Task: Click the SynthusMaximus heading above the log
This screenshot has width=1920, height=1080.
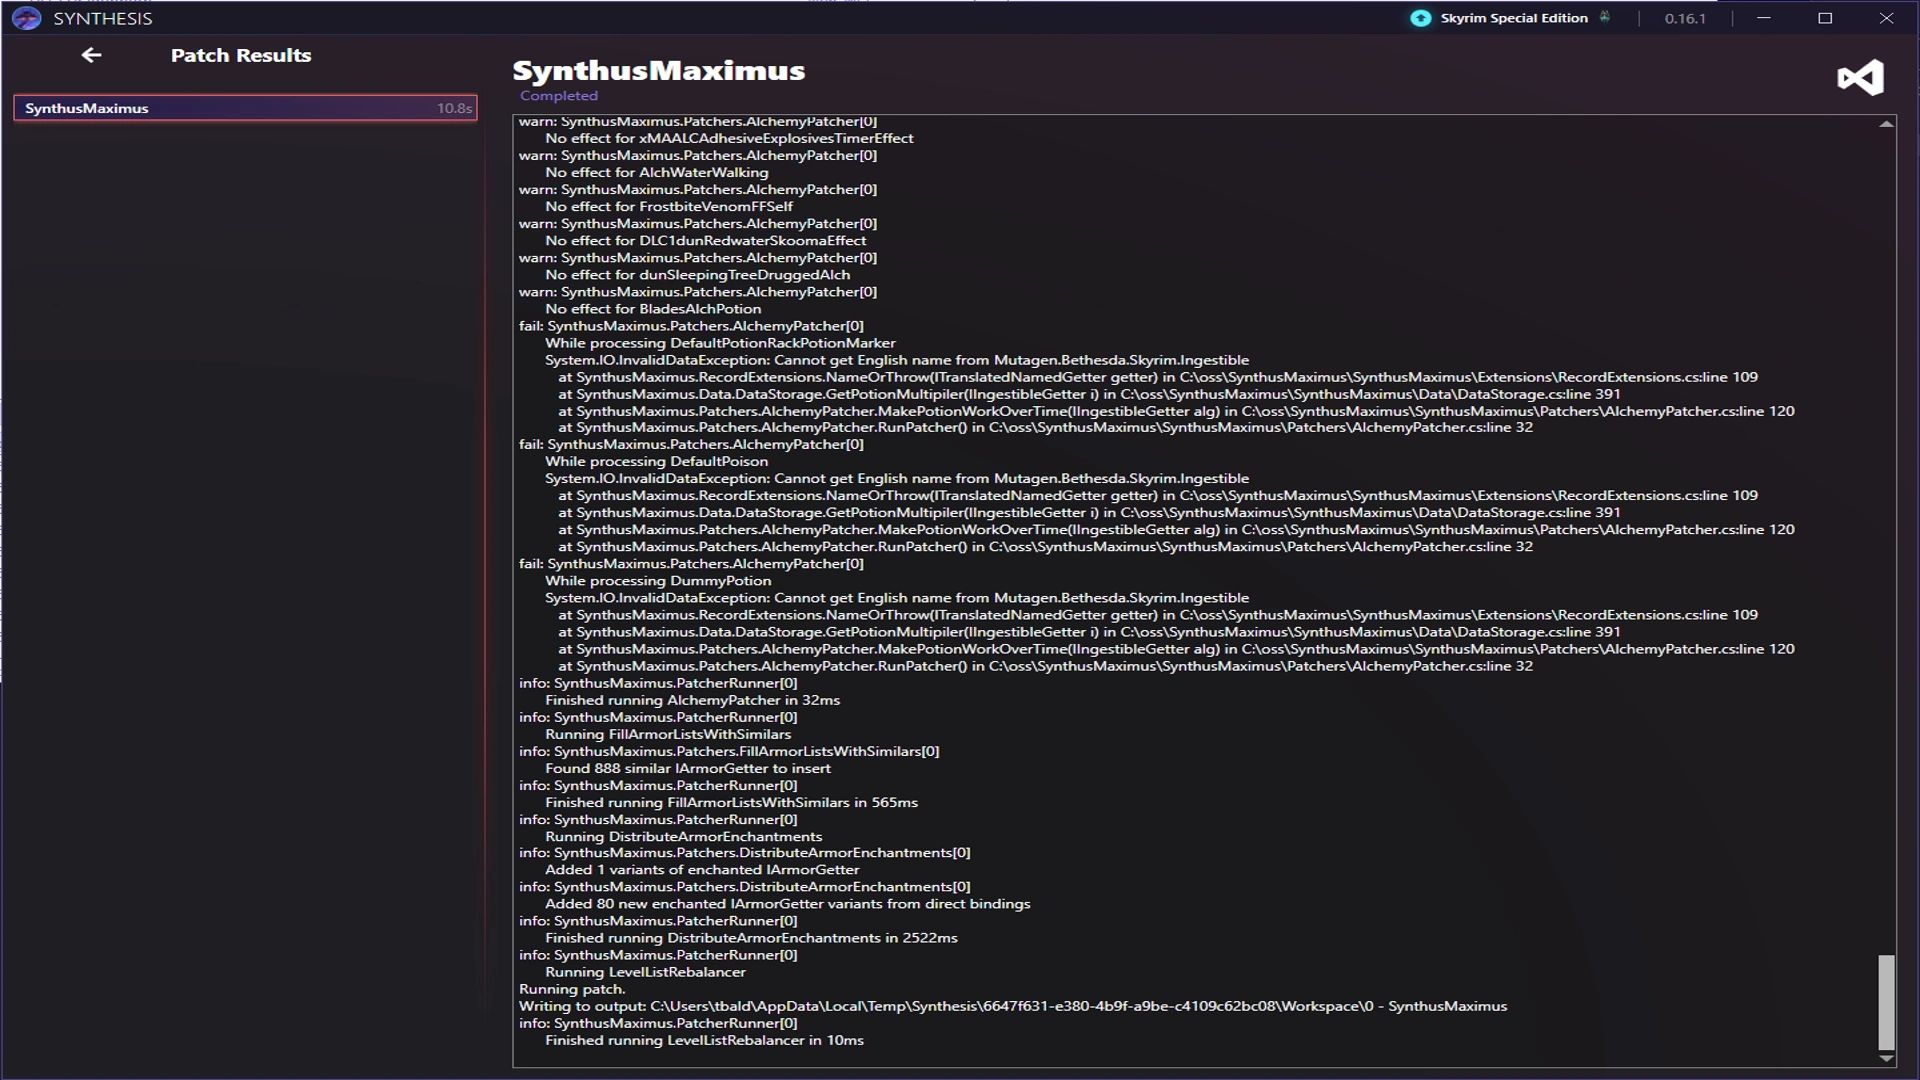Action: [658, 70]
